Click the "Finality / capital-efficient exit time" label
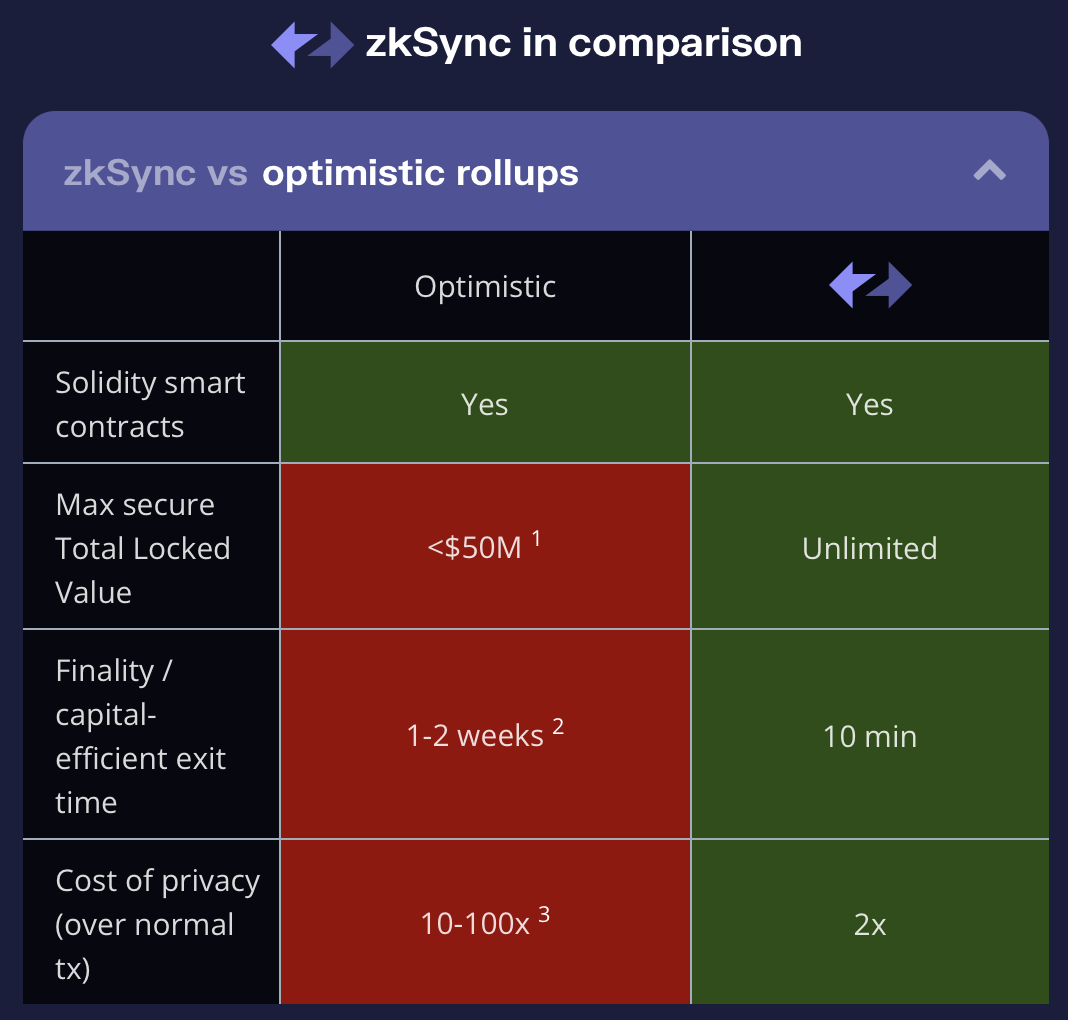This screenshot has height=1020, width=1068. tap(141, 736)
